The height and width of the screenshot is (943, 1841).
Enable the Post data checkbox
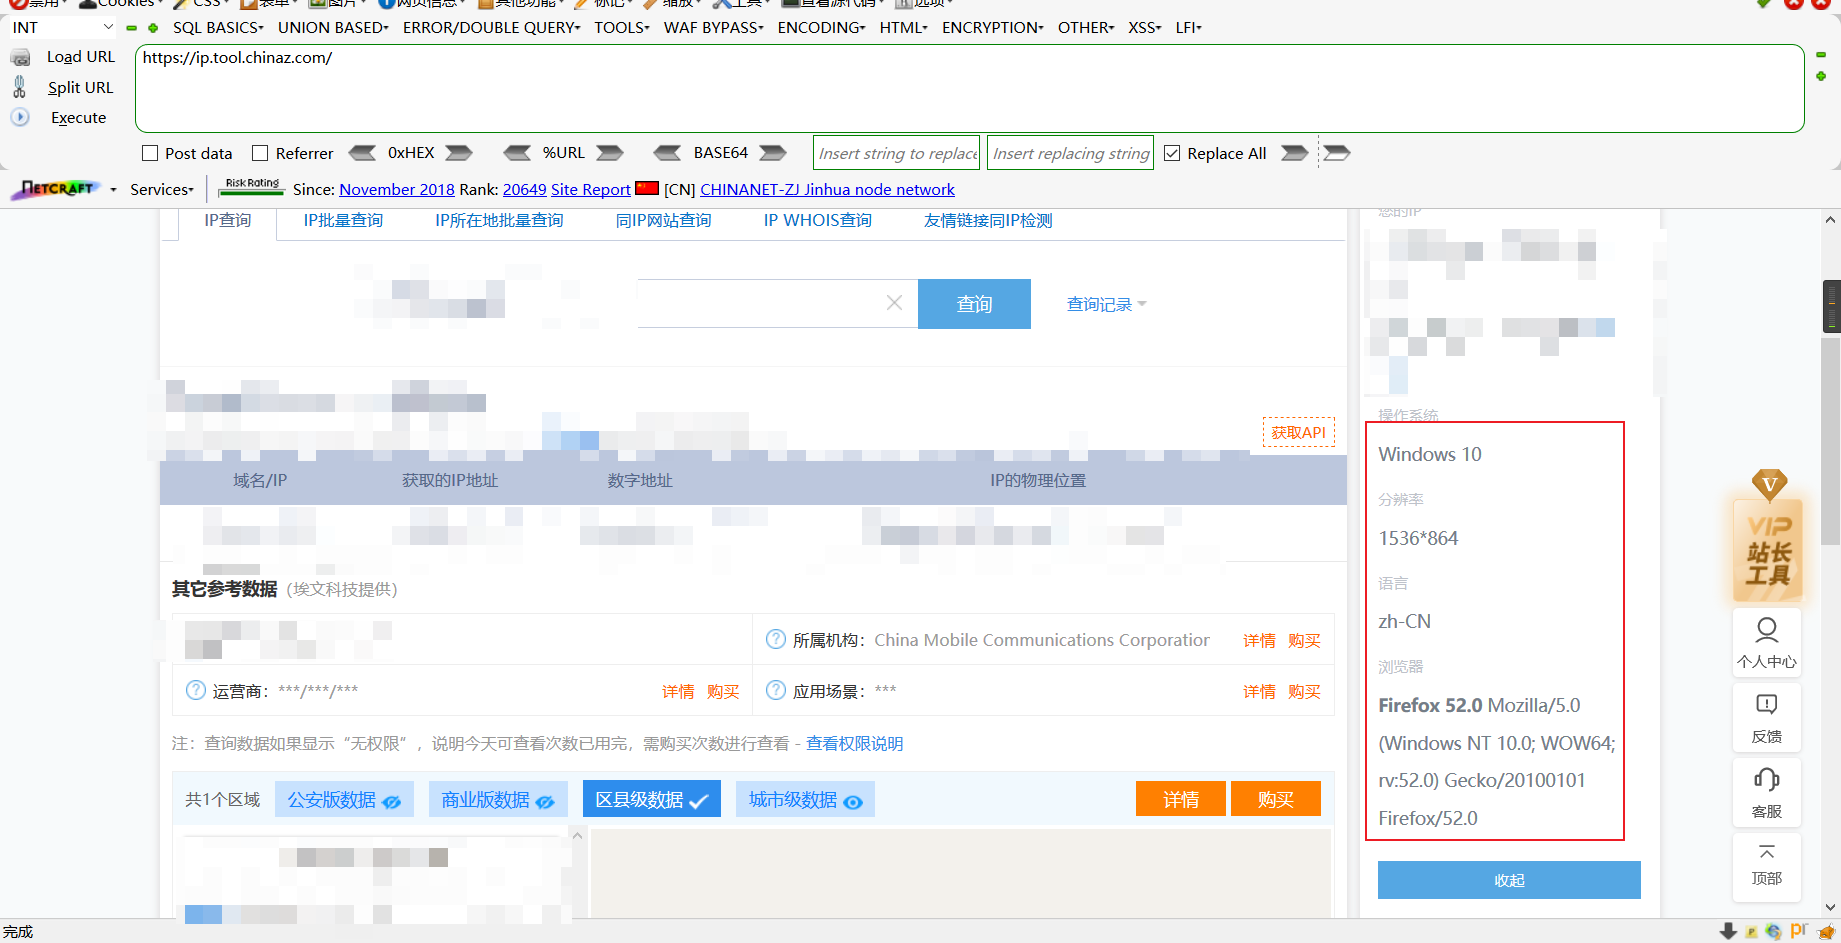tap(149, 152)
